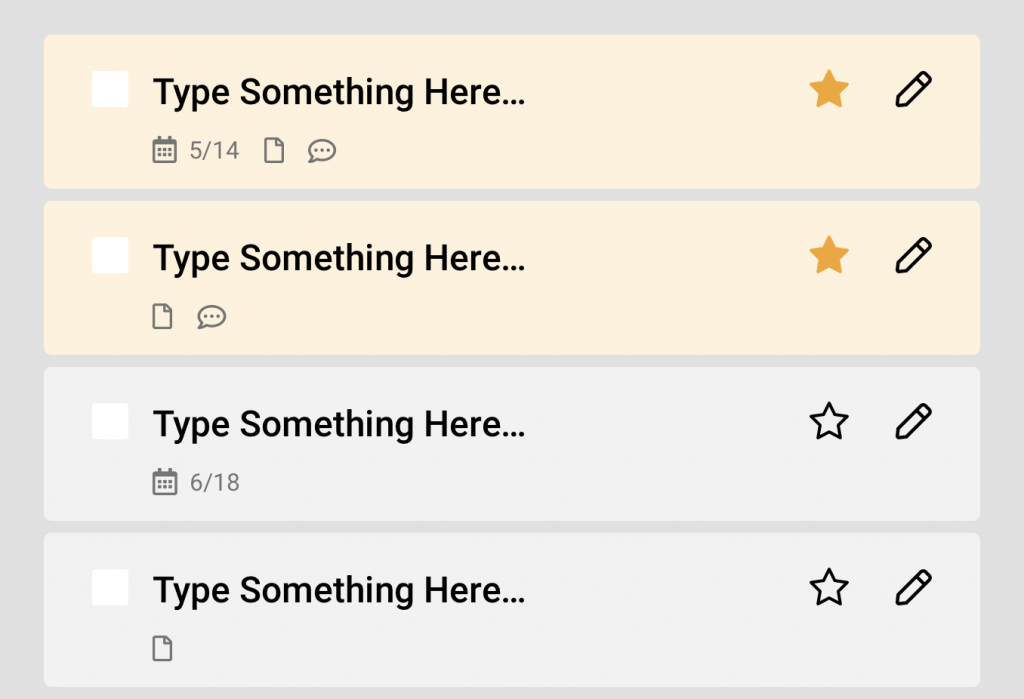The height and width of the screenshot is (699, 1024).
Task: Check the second highlighted task's checkbox
Action: [110, 255]
